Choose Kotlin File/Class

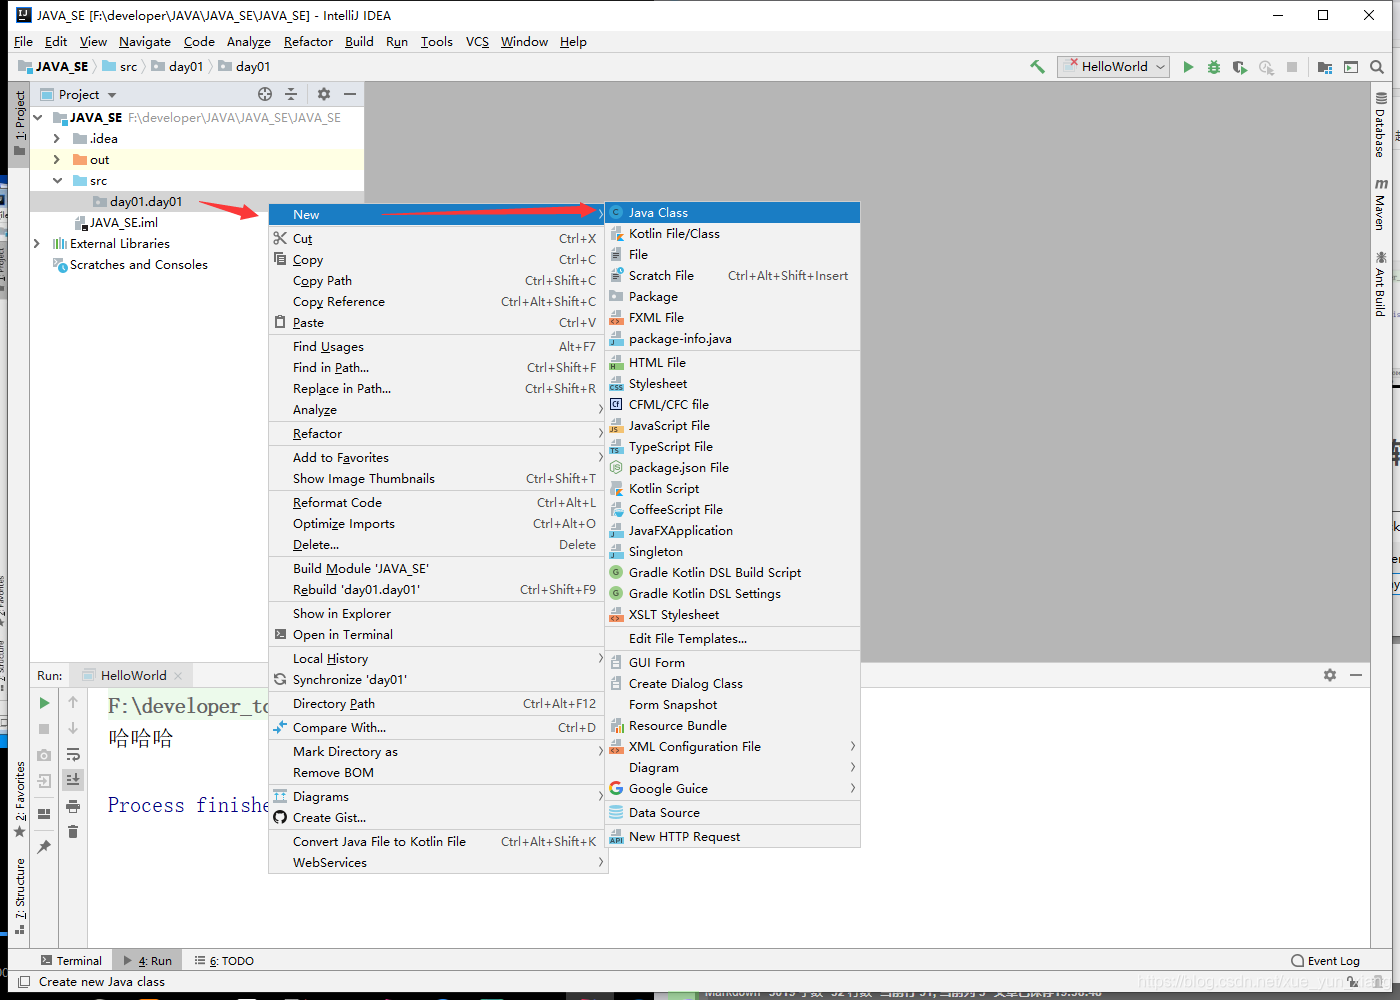click(732, 234)
